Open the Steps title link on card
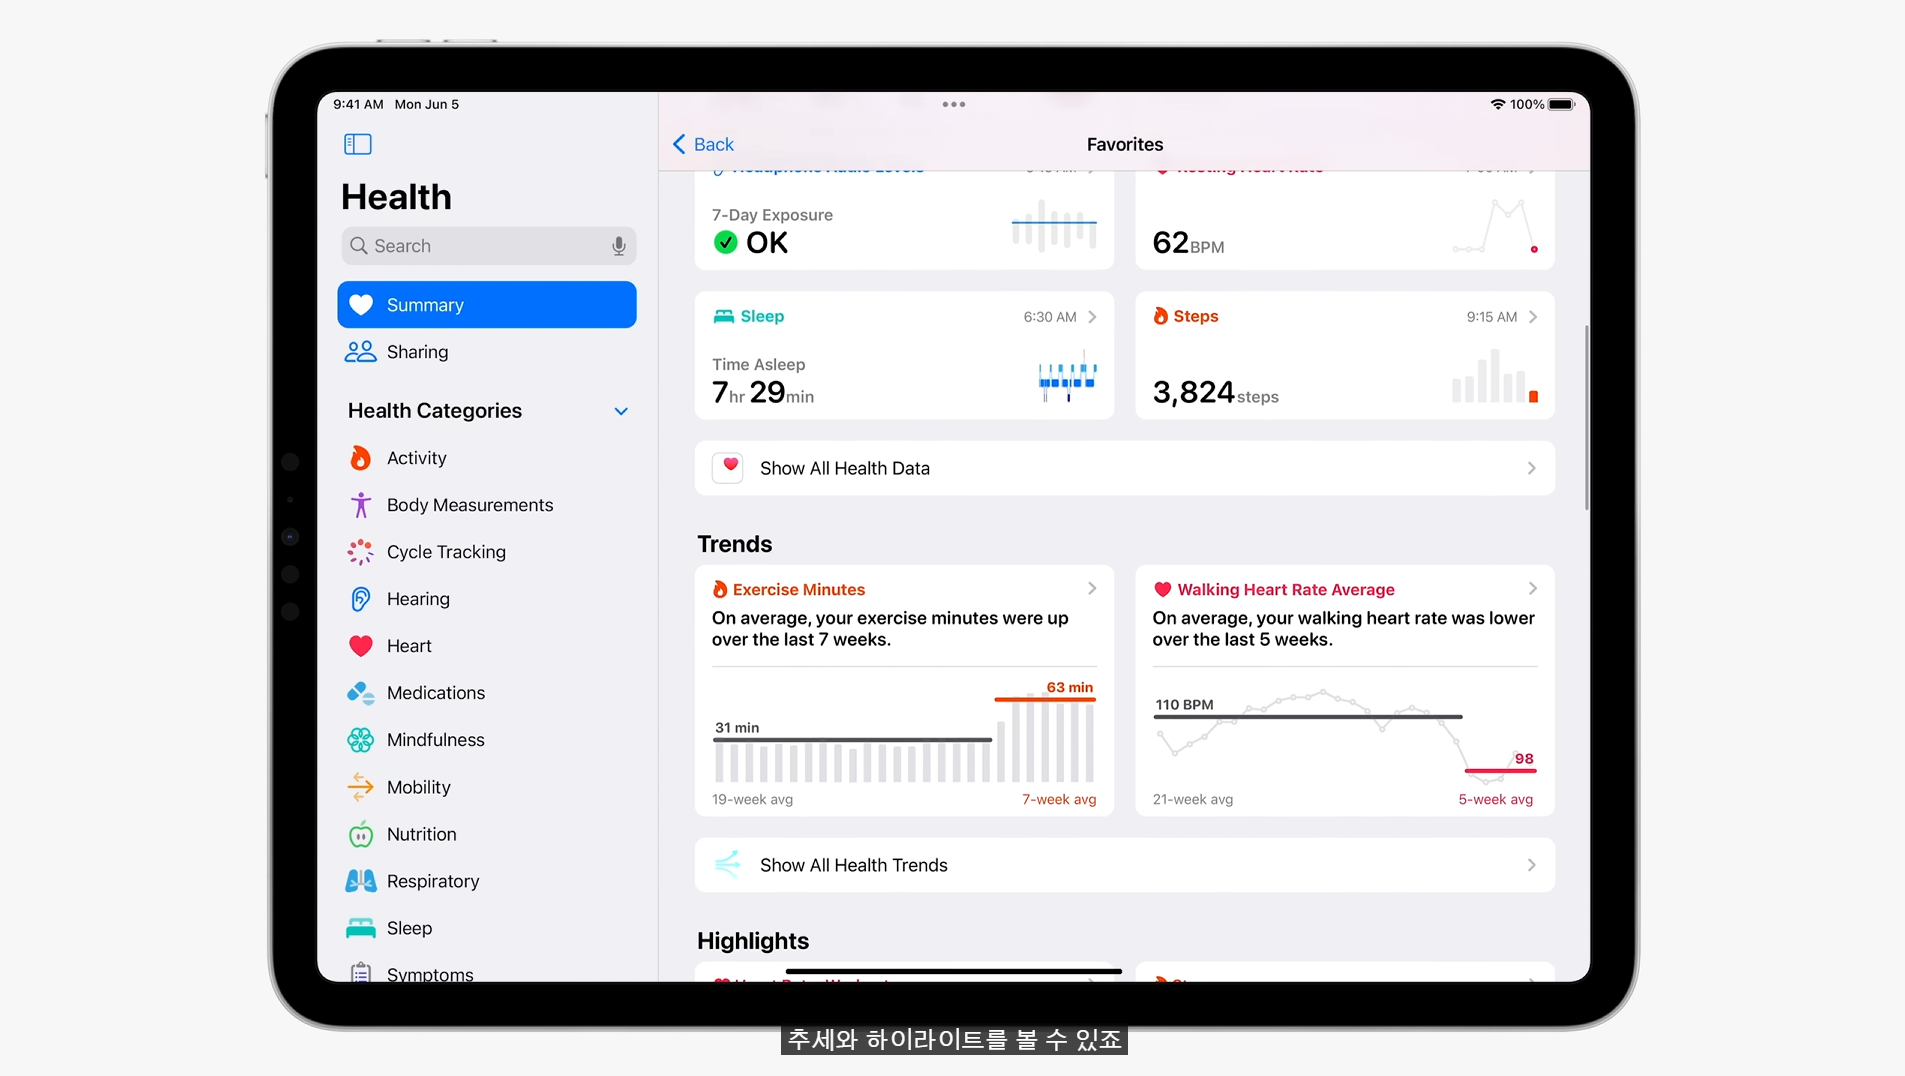This screenshot has height=1076, width=1905. [1196, 316]
